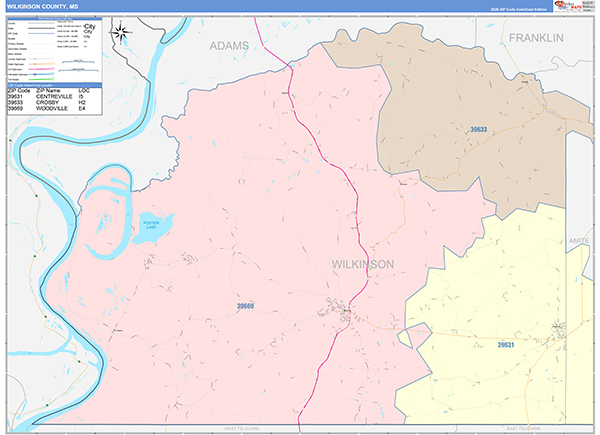Select the Foster Lake shape
This screenshot has width=600, height=435.
pyautogui.click(x=152, y=228)
